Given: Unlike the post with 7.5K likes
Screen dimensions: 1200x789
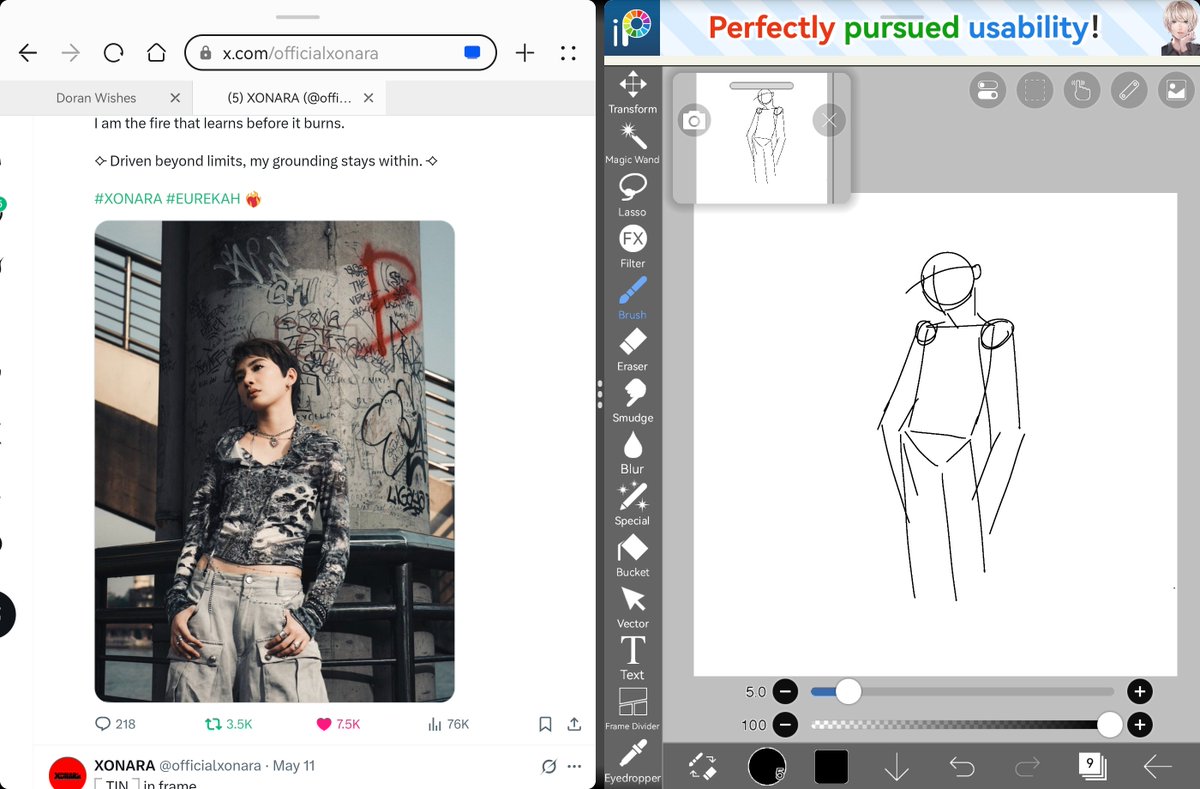Looking at the screenshot, I should click(337, 724).
